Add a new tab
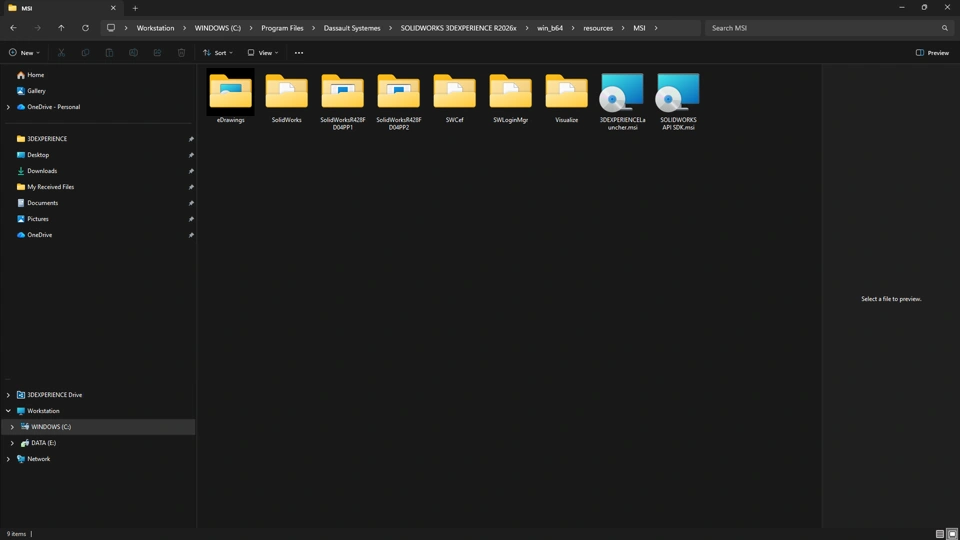This screenshot has width=960, height=540. [135, 8]
